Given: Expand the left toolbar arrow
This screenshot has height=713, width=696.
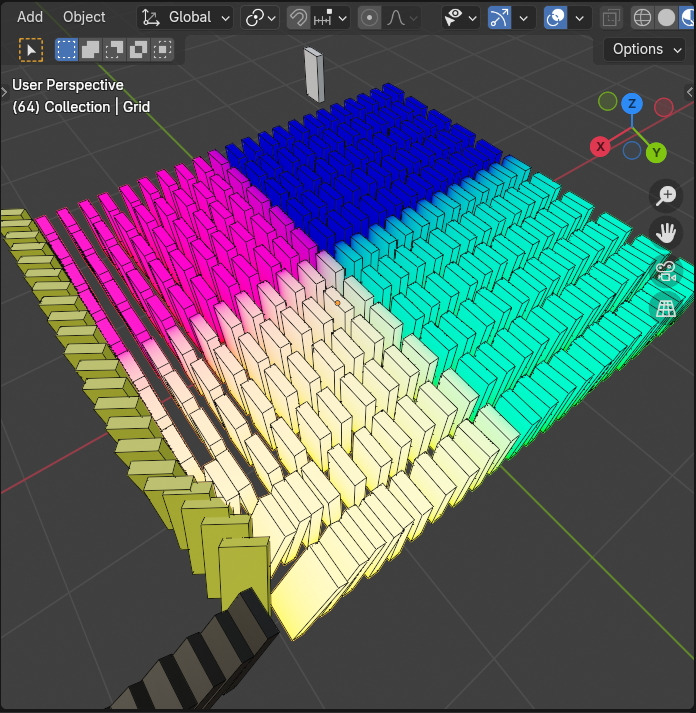Looking at the screenshot, I should (x=4, y=93).
